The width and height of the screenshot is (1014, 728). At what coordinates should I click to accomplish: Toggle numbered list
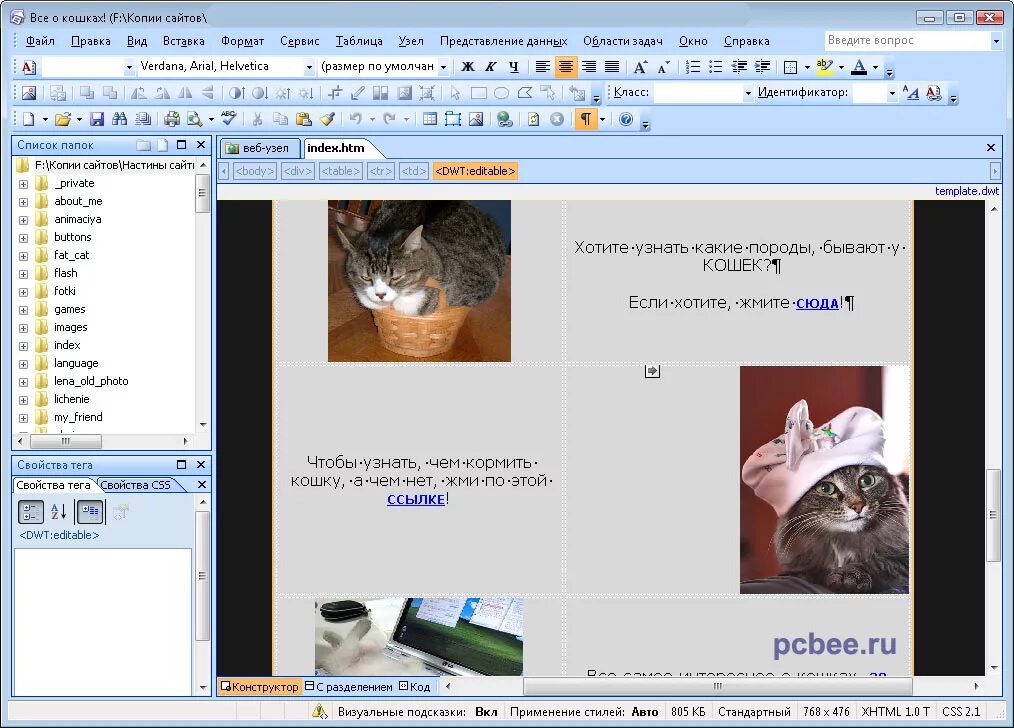coord(692,67)
